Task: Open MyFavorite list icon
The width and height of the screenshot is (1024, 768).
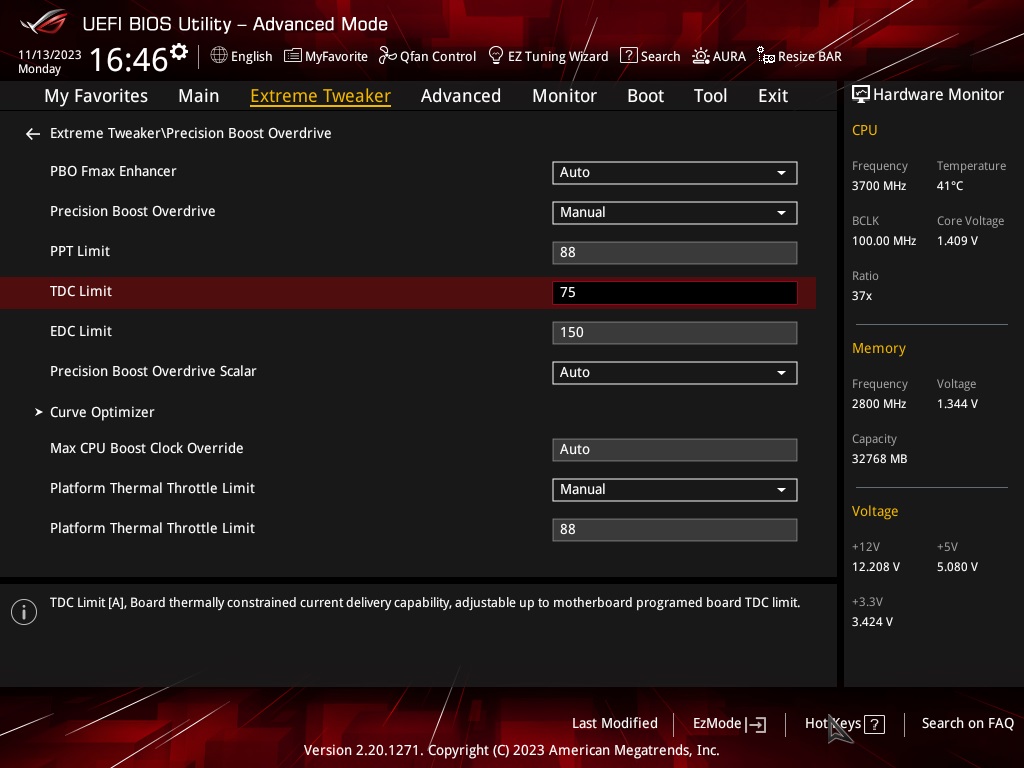Action: tap(293, 56)
